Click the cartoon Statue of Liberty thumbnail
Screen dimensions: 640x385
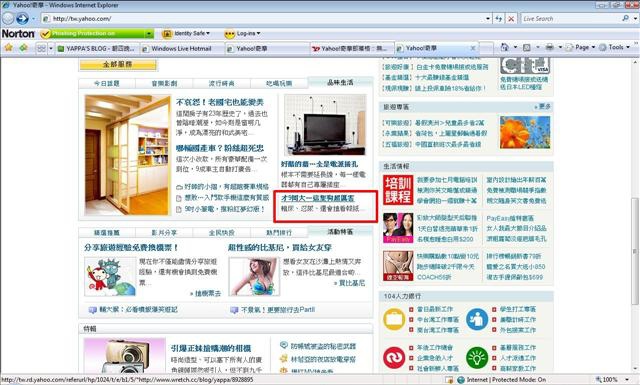110,276
